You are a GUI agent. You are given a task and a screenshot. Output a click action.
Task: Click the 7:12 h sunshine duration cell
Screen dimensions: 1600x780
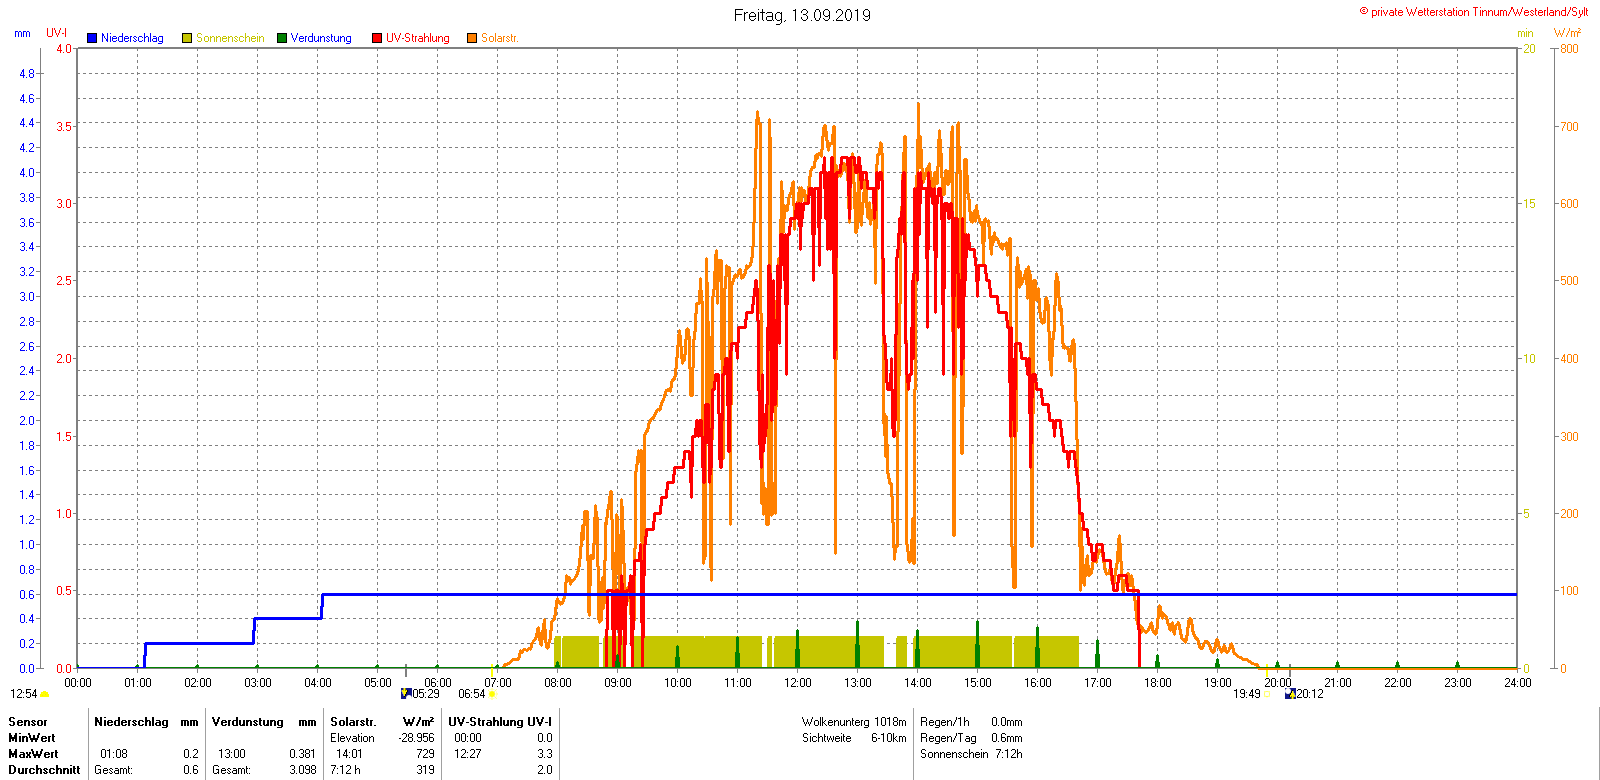tap(346, 770)
